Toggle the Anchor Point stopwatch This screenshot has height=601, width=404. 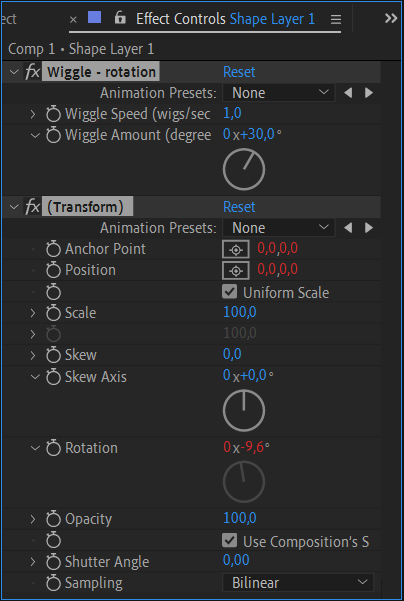point(53,249)
